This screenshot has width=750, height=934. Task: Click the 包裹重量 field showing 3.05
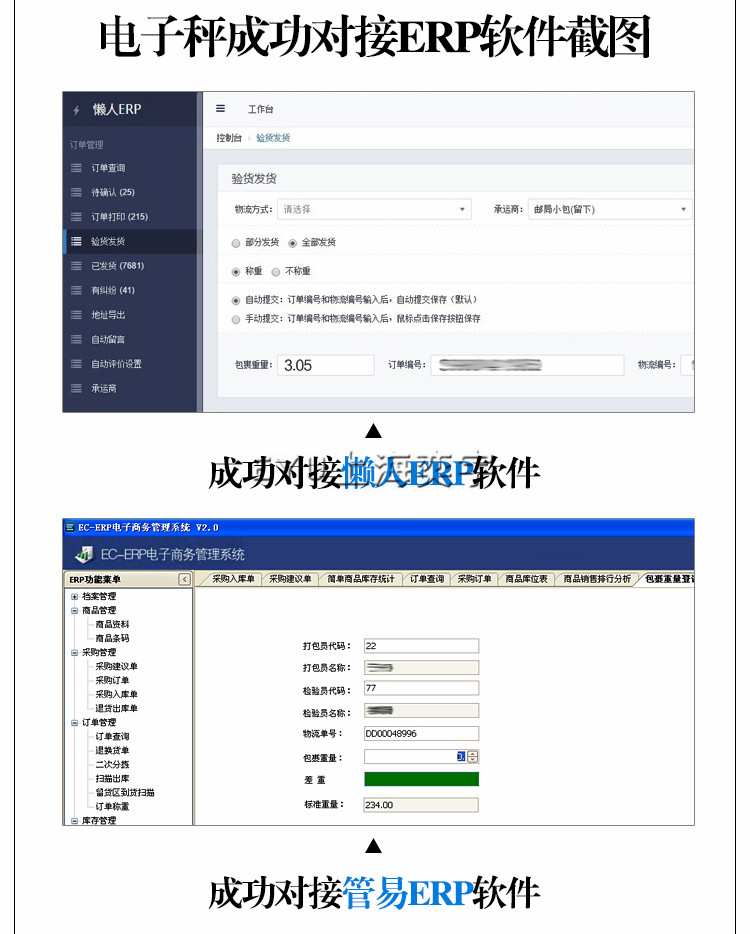[325, 366]
